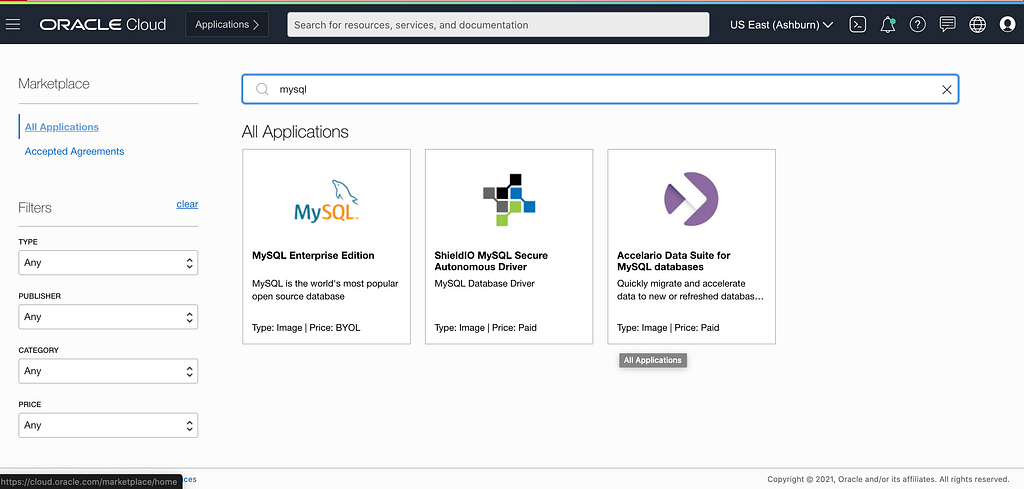Open the CATEGORY filter dropdown
Image resolution: width=1024 pixels, height=489 pixels.
pos(108,371)
